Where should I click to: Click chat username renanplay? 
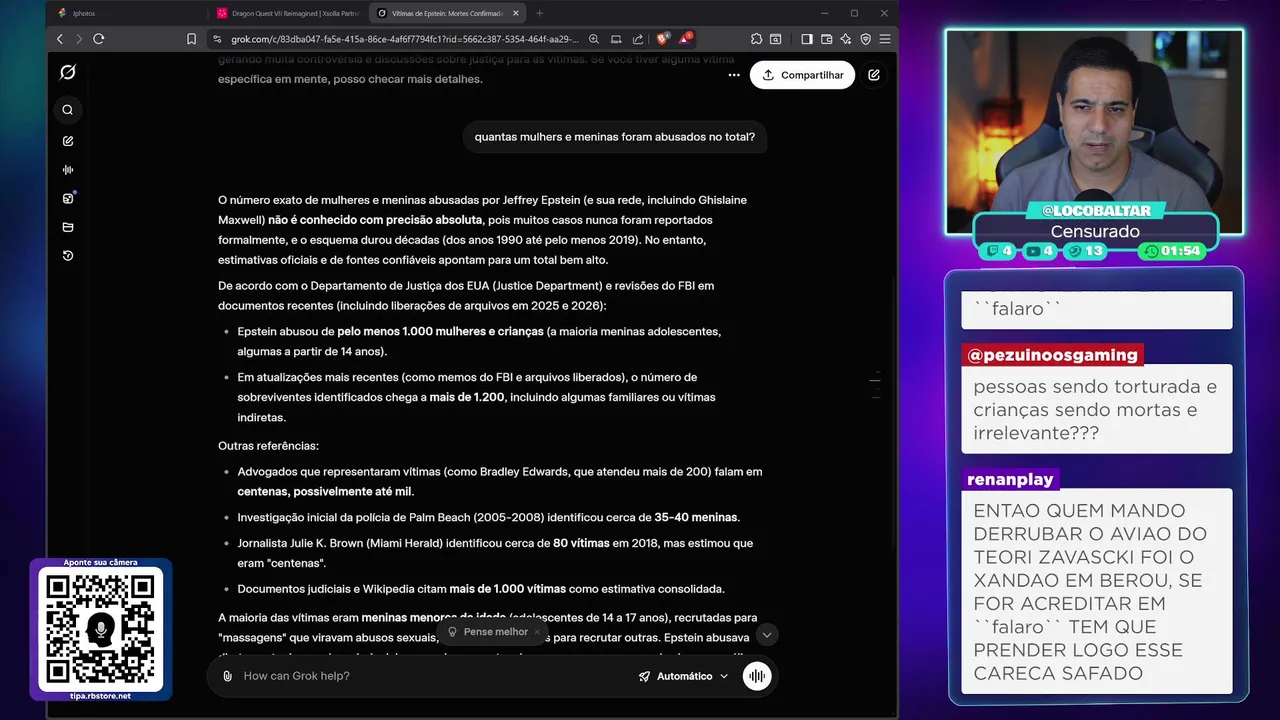(x=1010, y=479)
